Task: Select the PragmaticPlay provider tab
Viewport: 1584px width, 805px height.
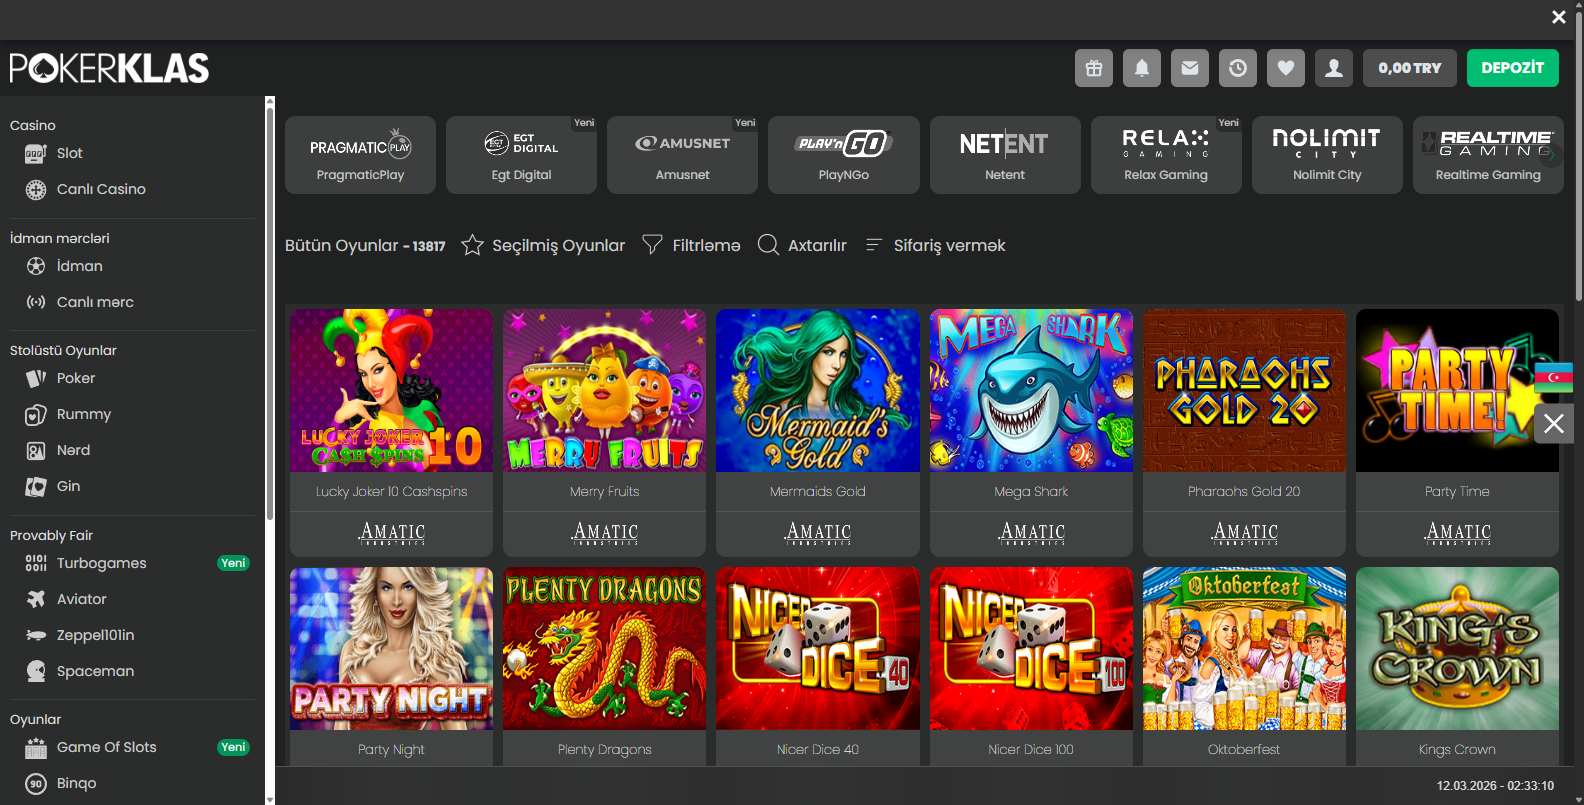Action: point(360,155)
